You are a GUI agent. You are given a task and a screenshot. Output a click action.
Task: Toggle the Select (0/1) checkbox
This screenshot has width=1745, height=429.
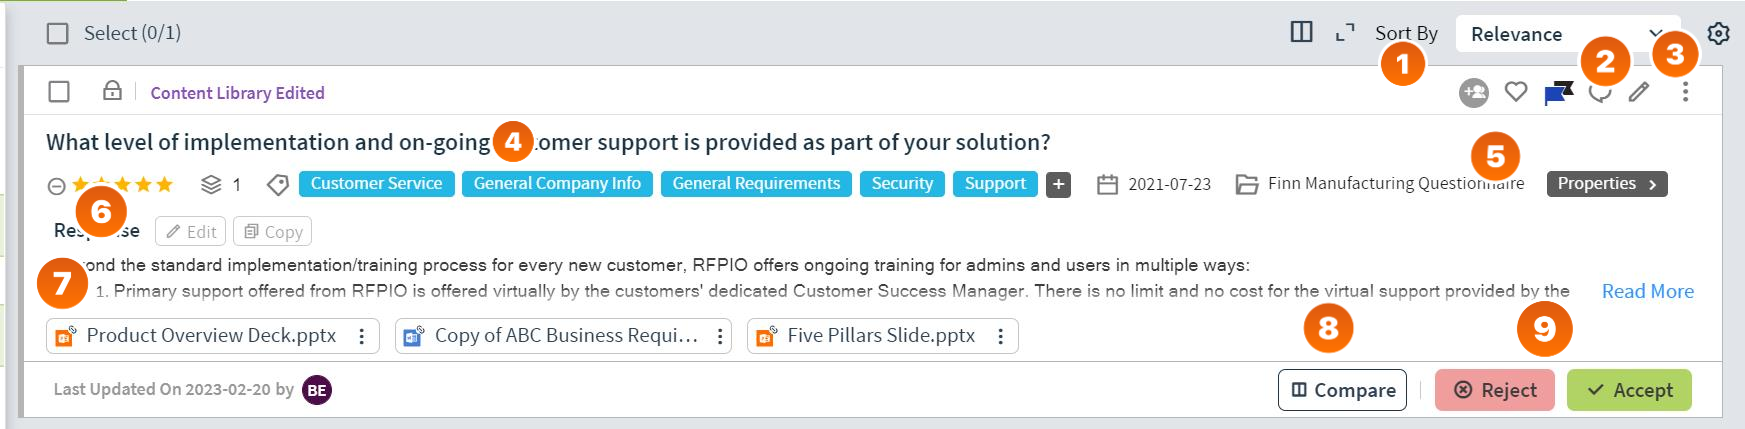(58, 34)
